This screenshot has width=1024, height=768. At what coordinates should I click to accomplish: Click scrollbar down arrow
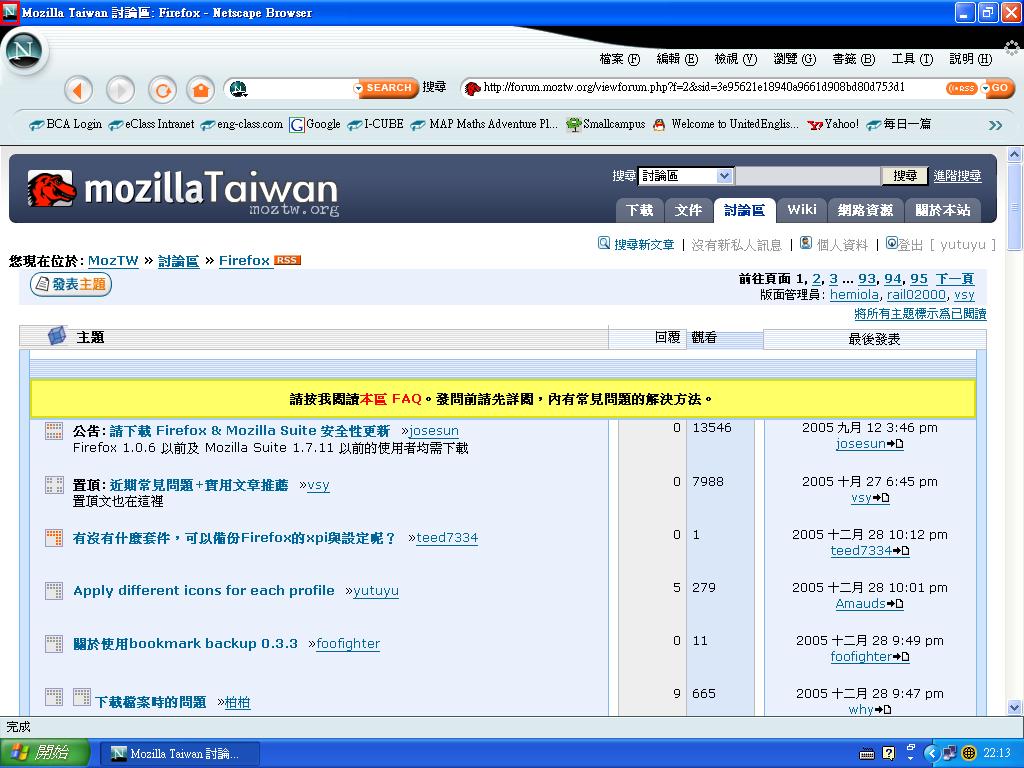point(1014,707)
